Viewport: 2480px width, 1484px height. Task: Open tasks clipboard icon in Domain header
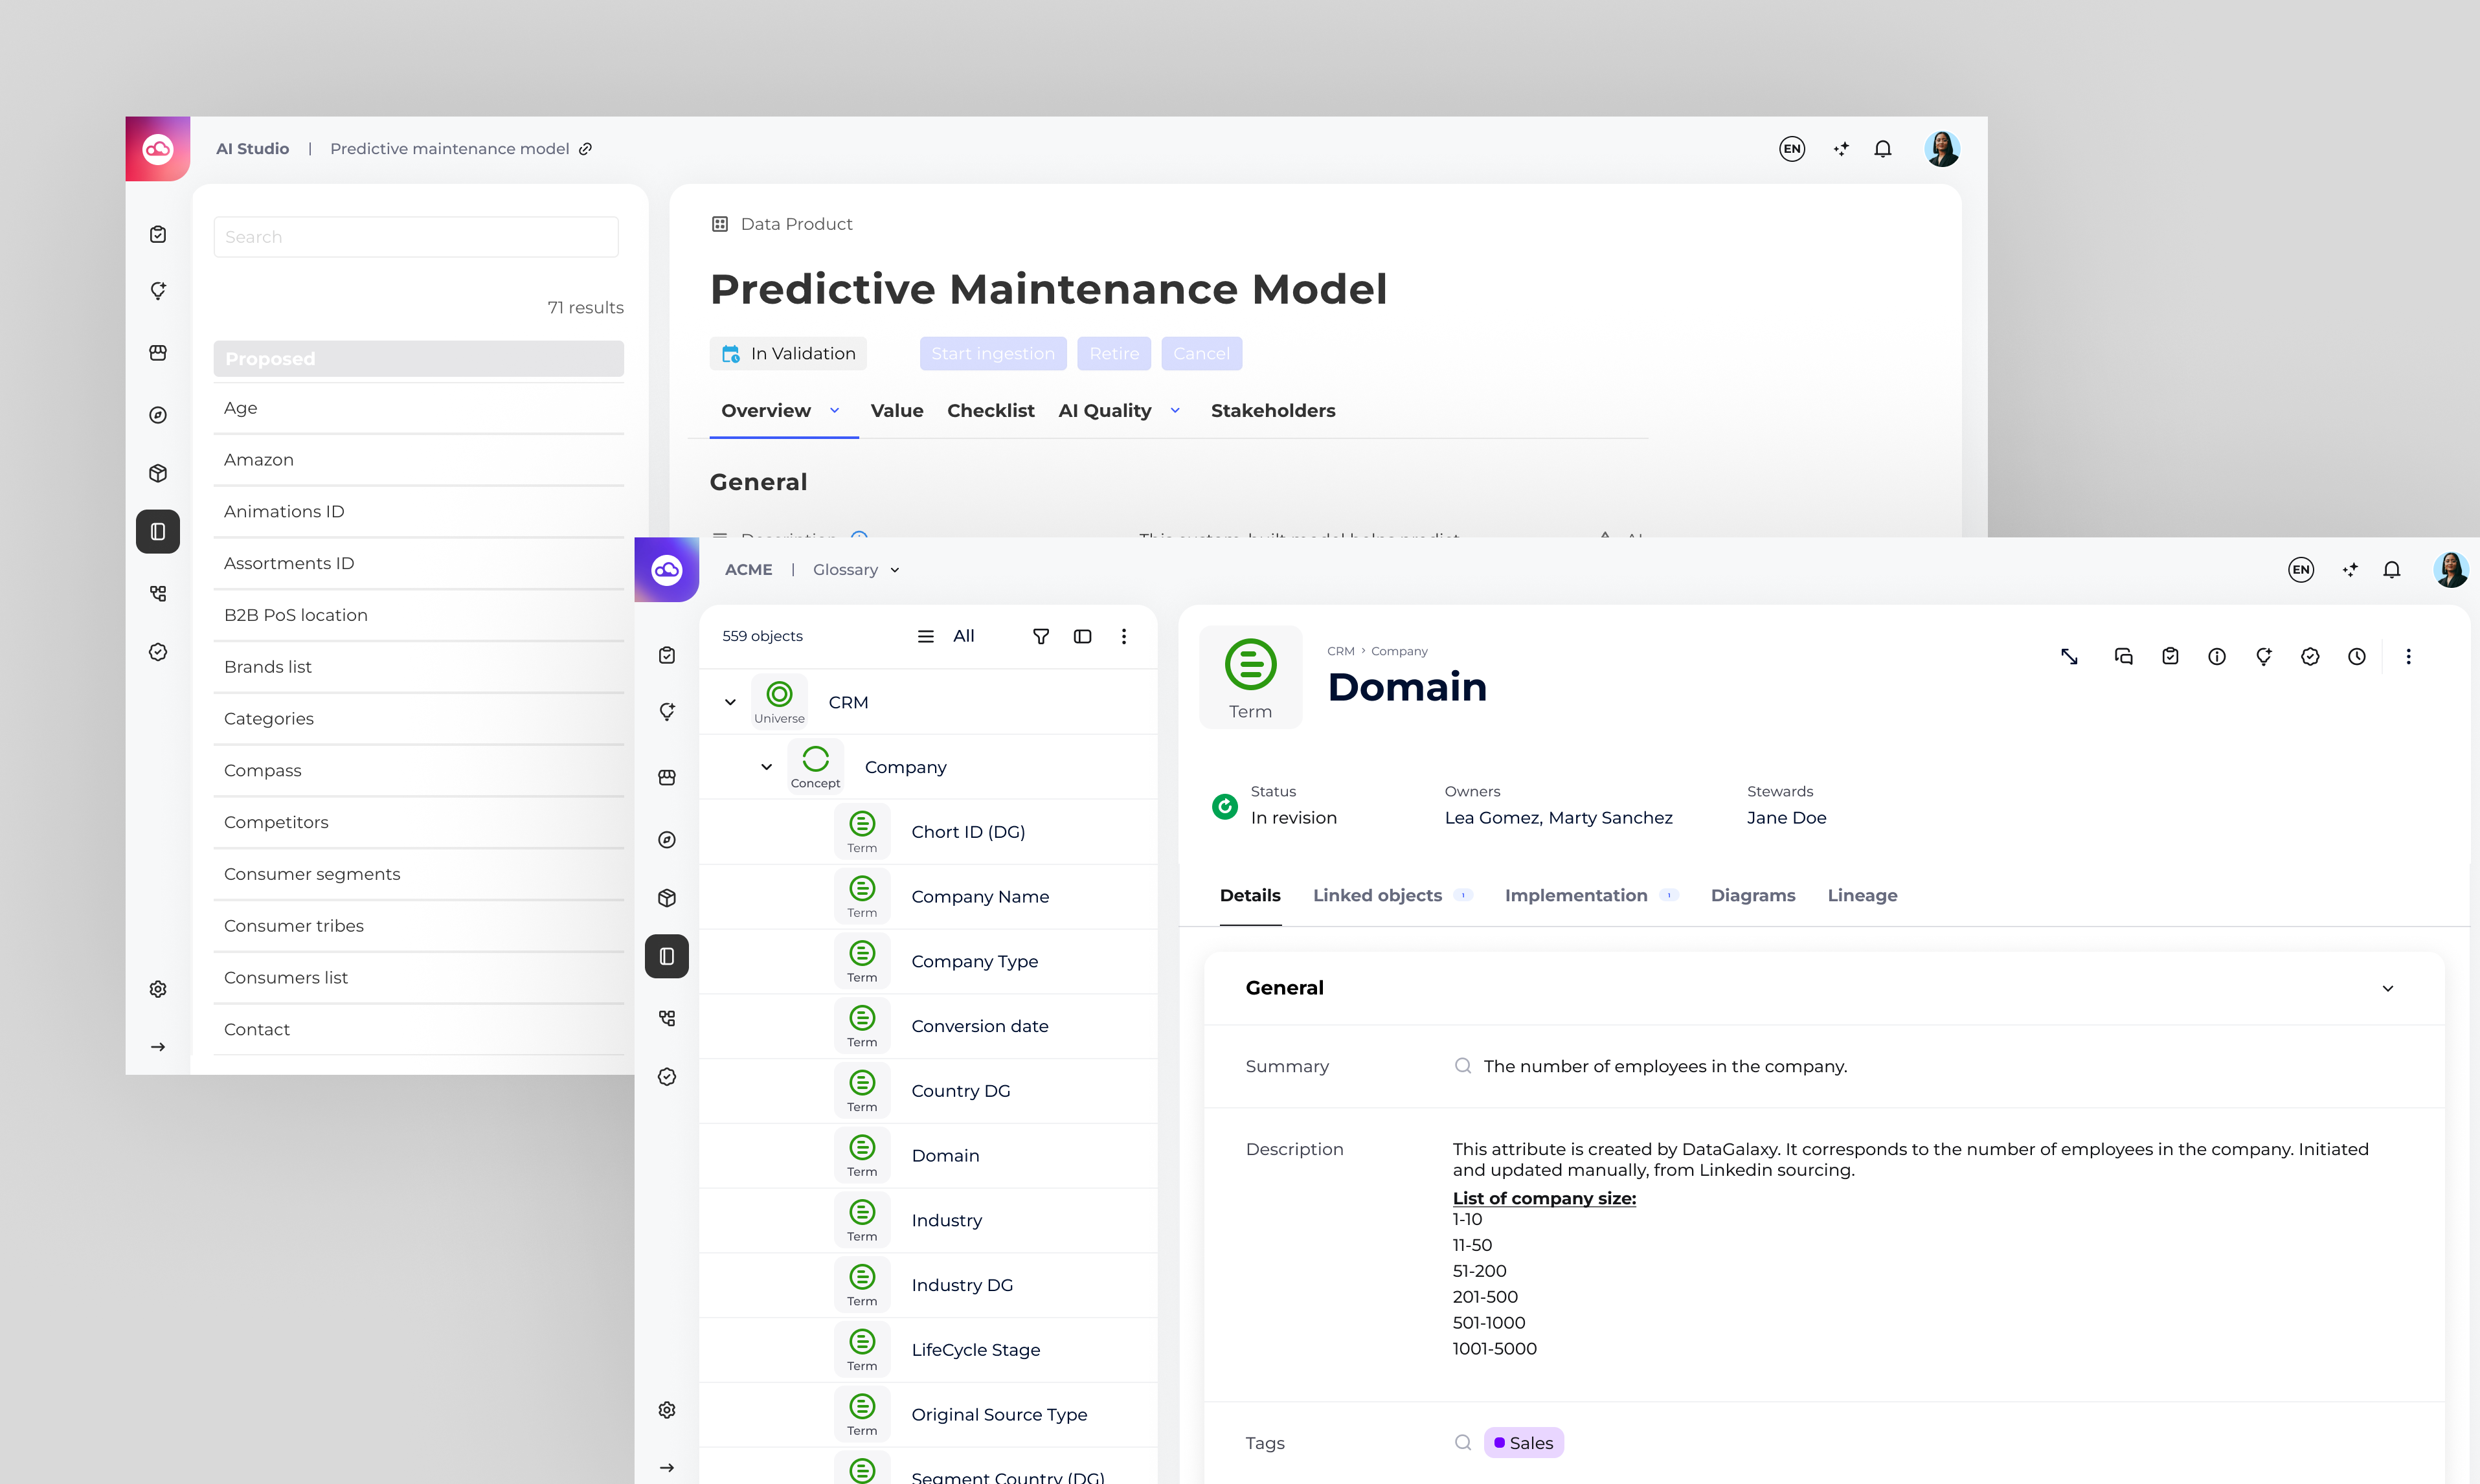tap(2170, 657)
